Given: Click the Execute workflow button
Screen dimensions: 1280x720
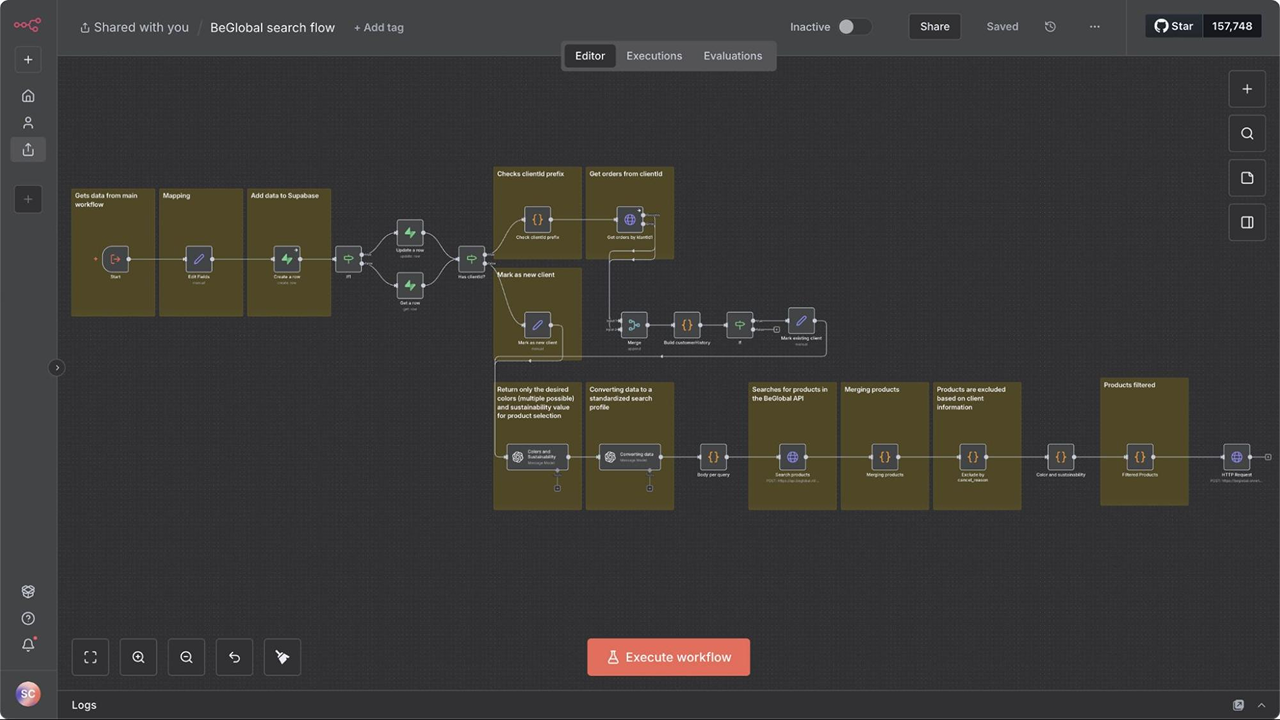Looking at the screenshot, I should (x=668, y=657).
